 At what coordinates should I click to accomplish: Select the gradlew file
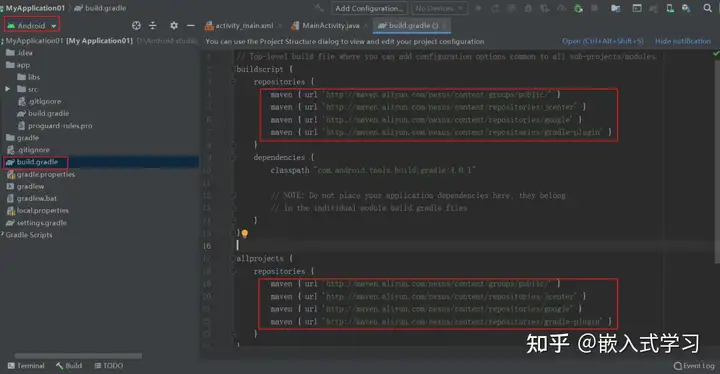click(x=25, y=186)
